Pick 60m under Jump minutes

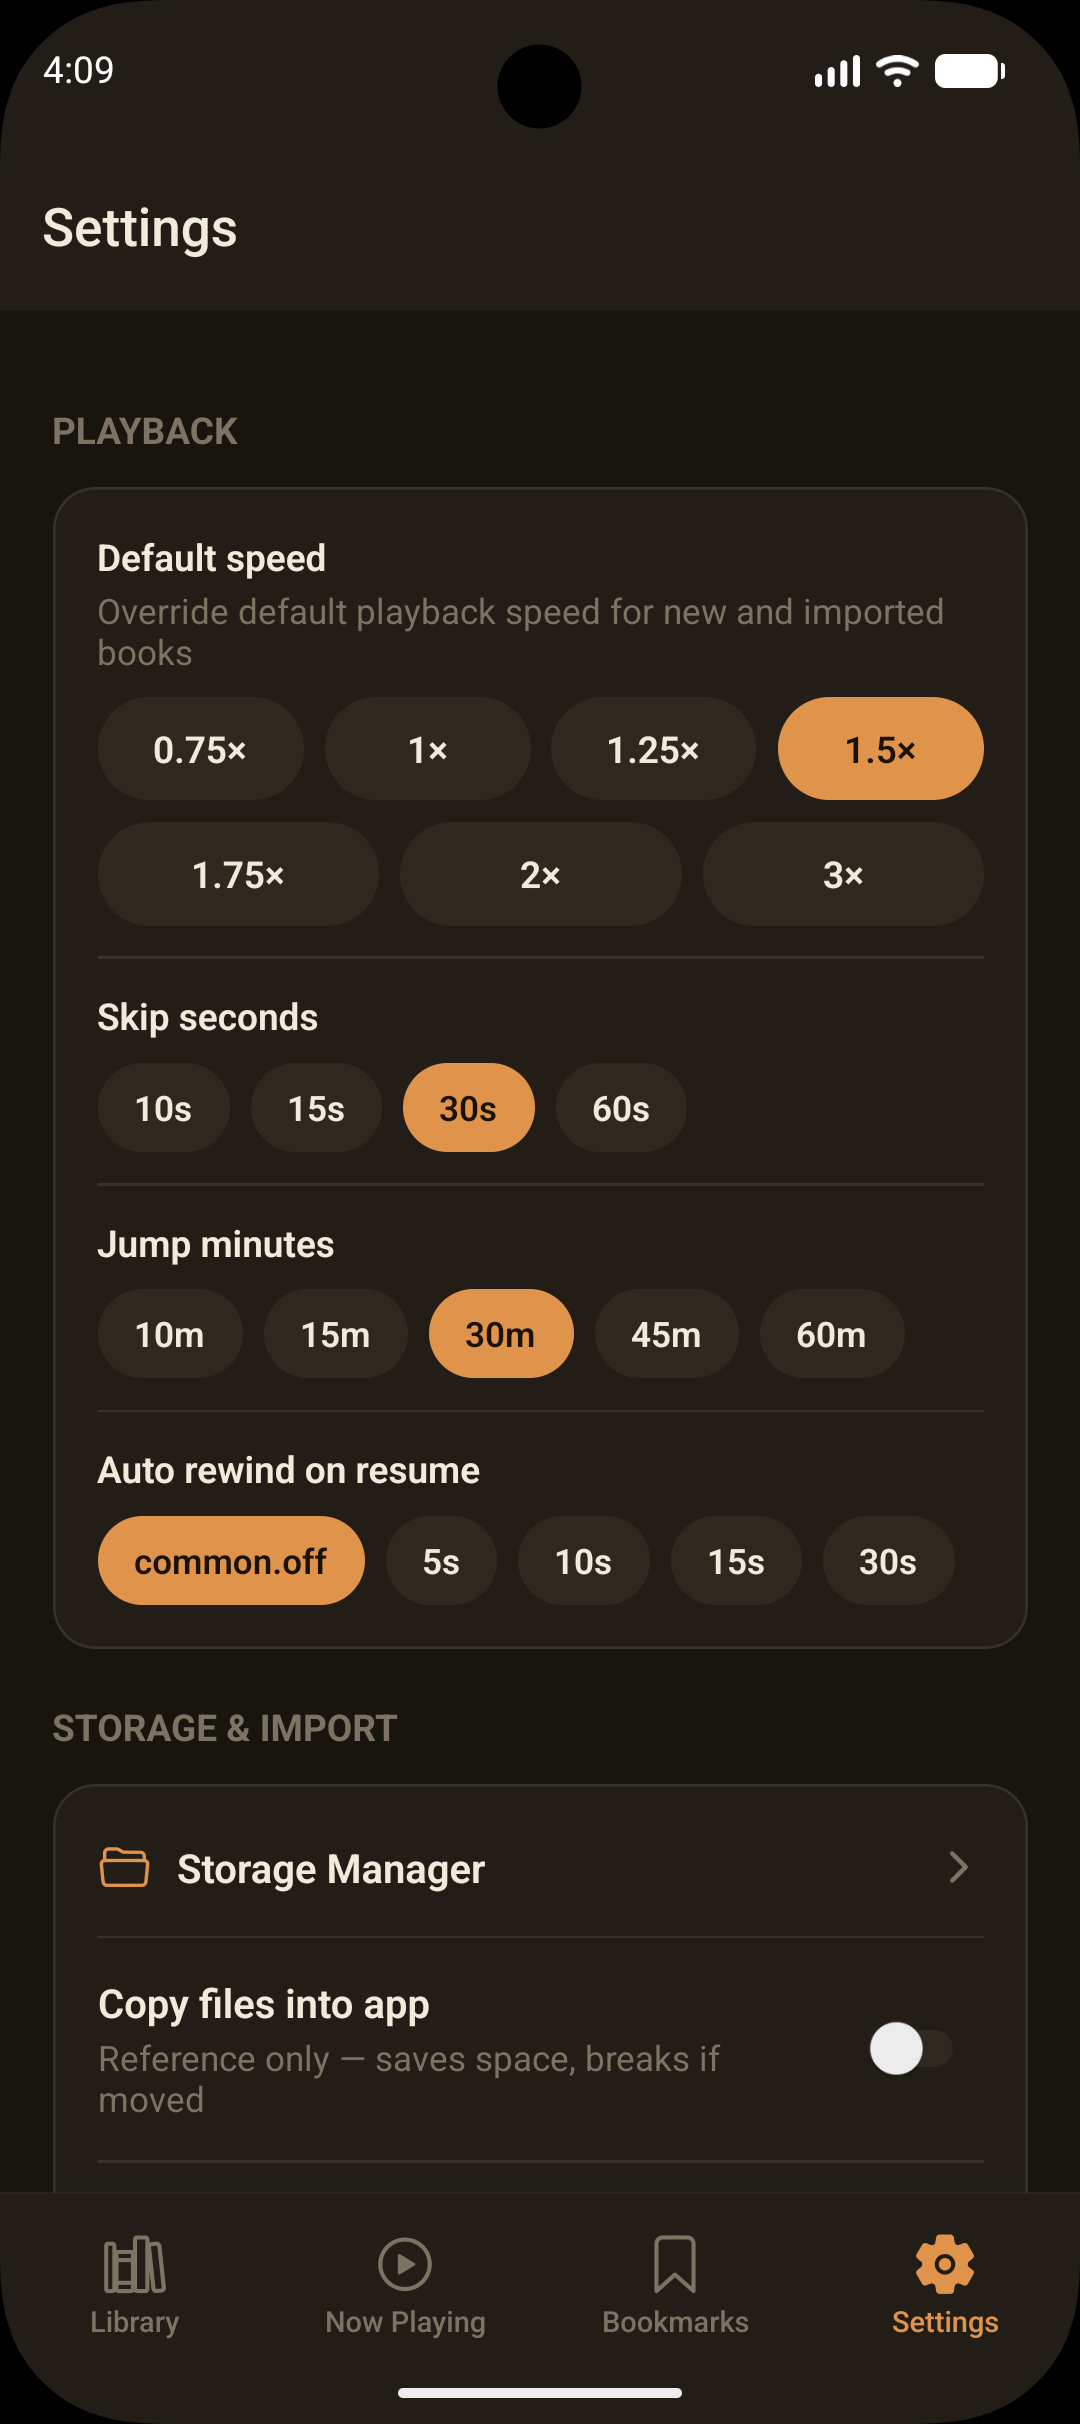[831, 1334]
